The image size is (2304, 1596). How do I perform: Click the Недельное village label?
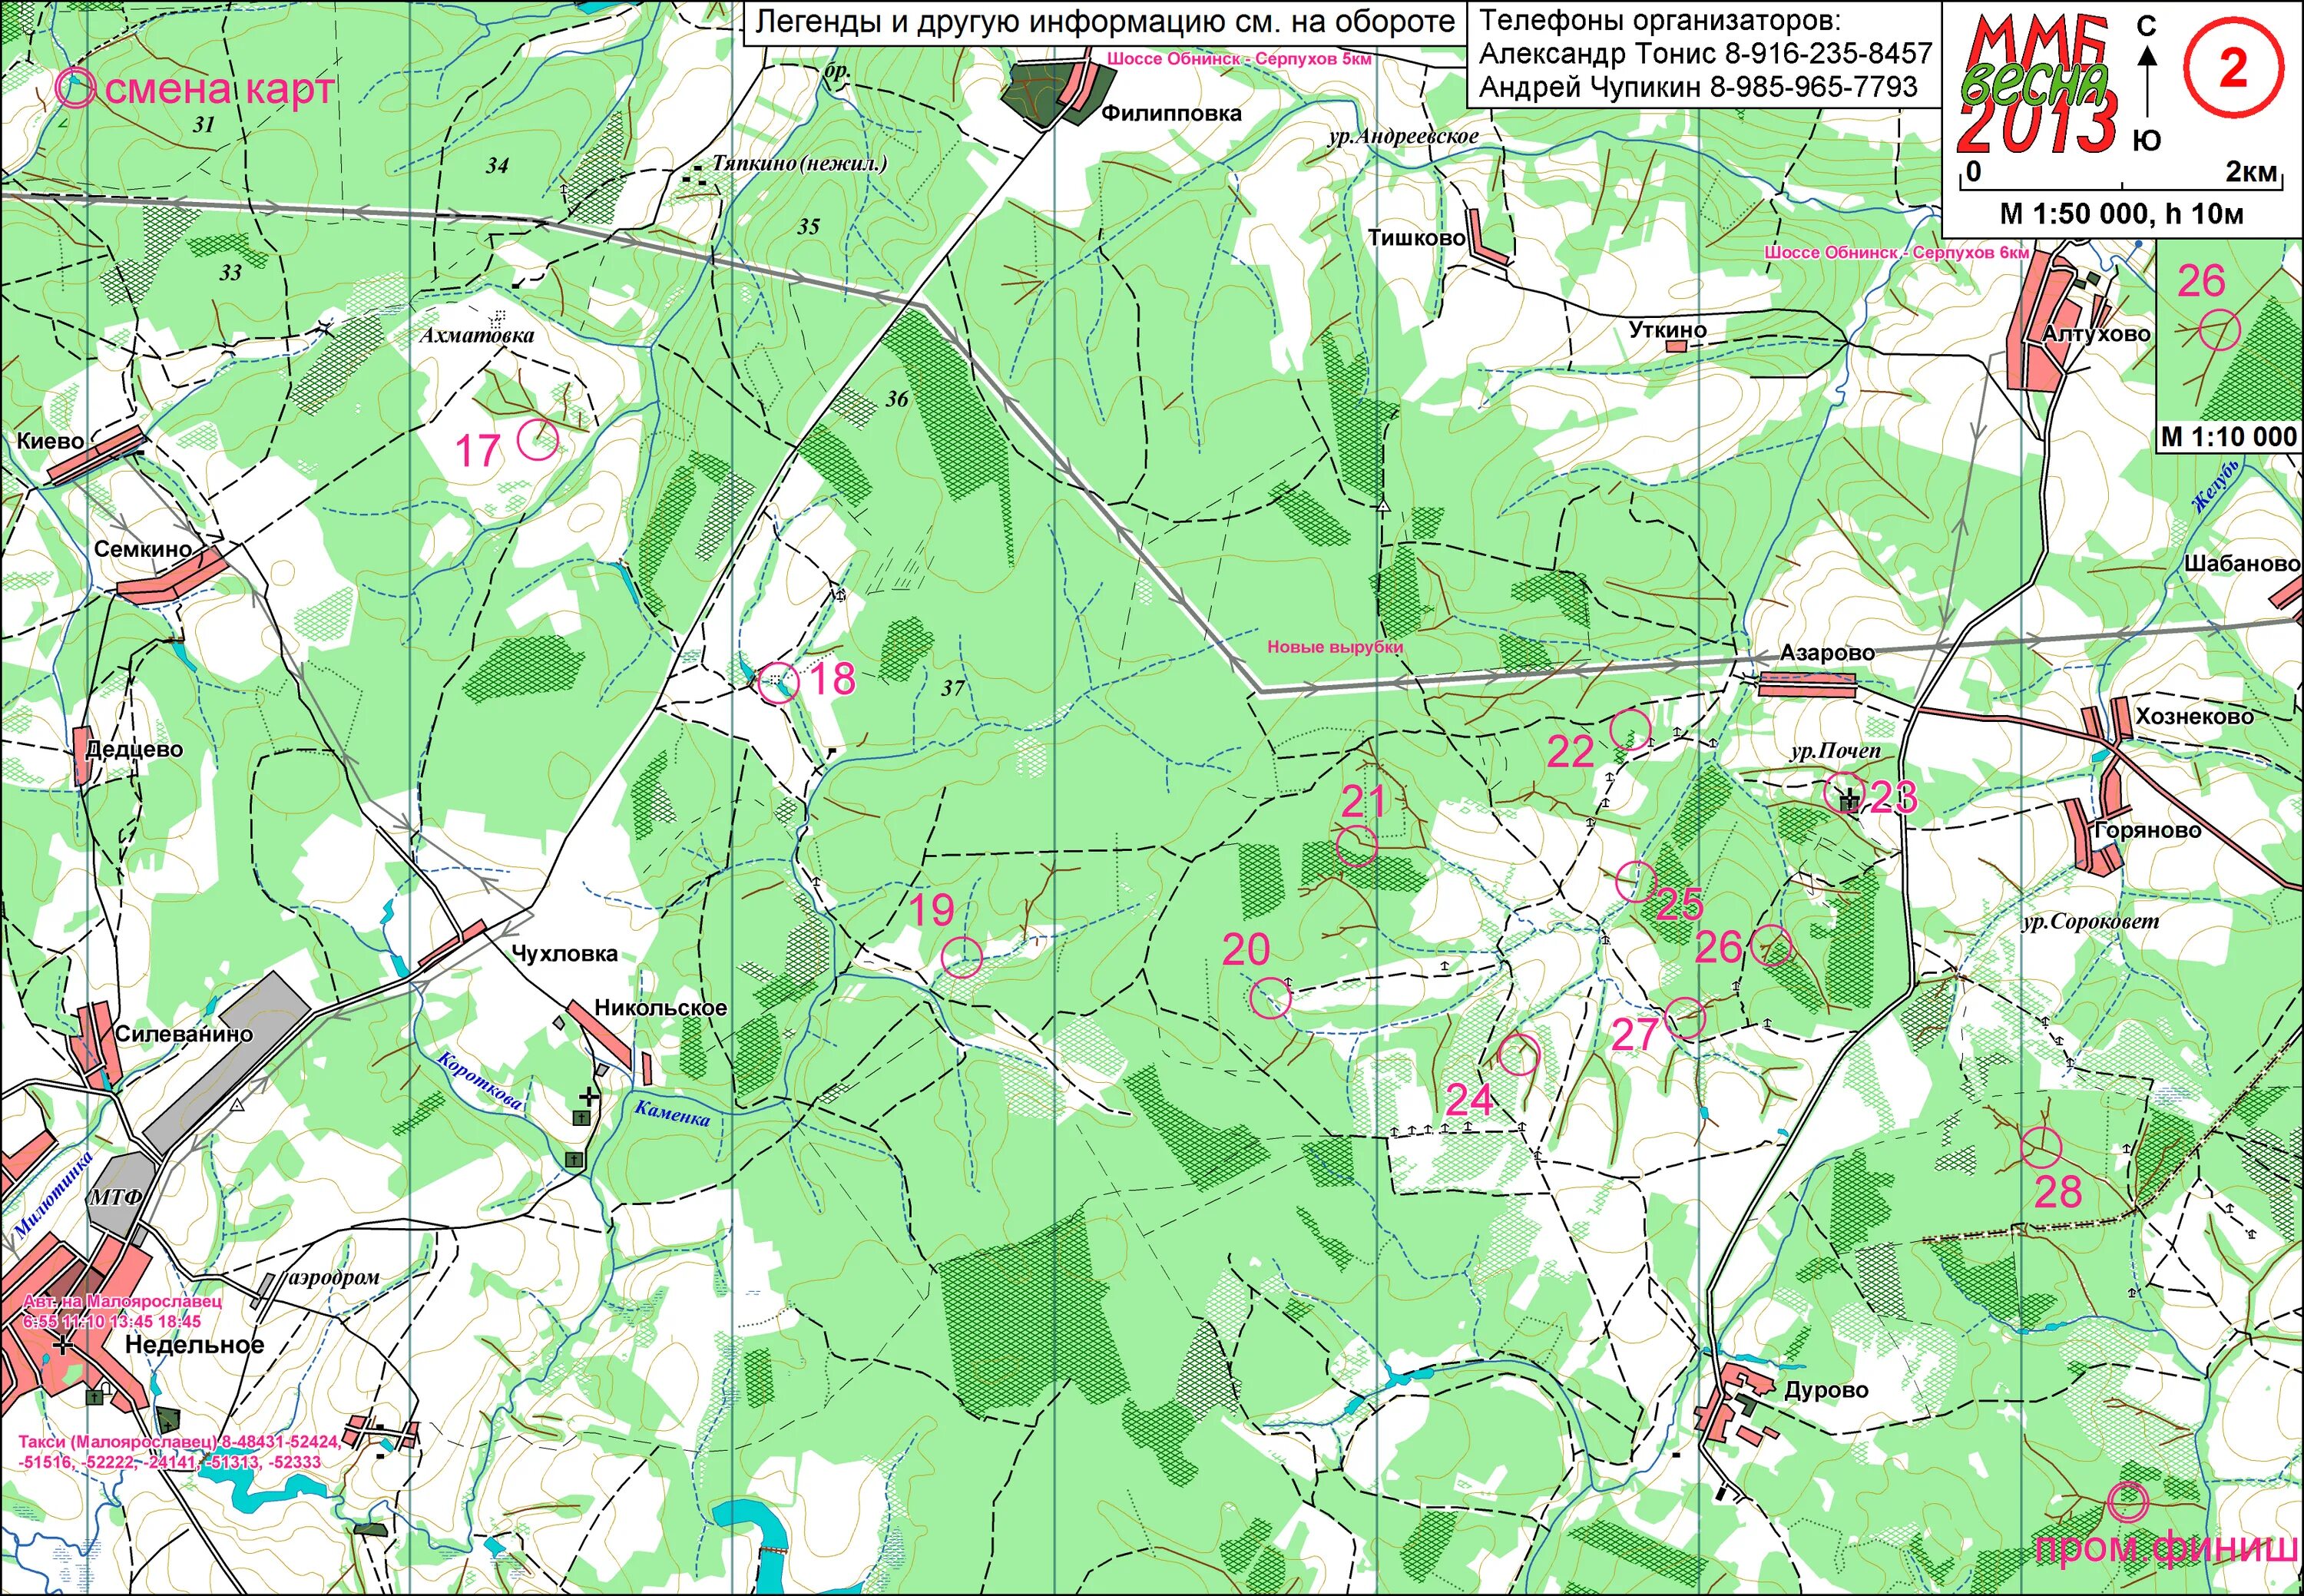tap(194, 1345)
